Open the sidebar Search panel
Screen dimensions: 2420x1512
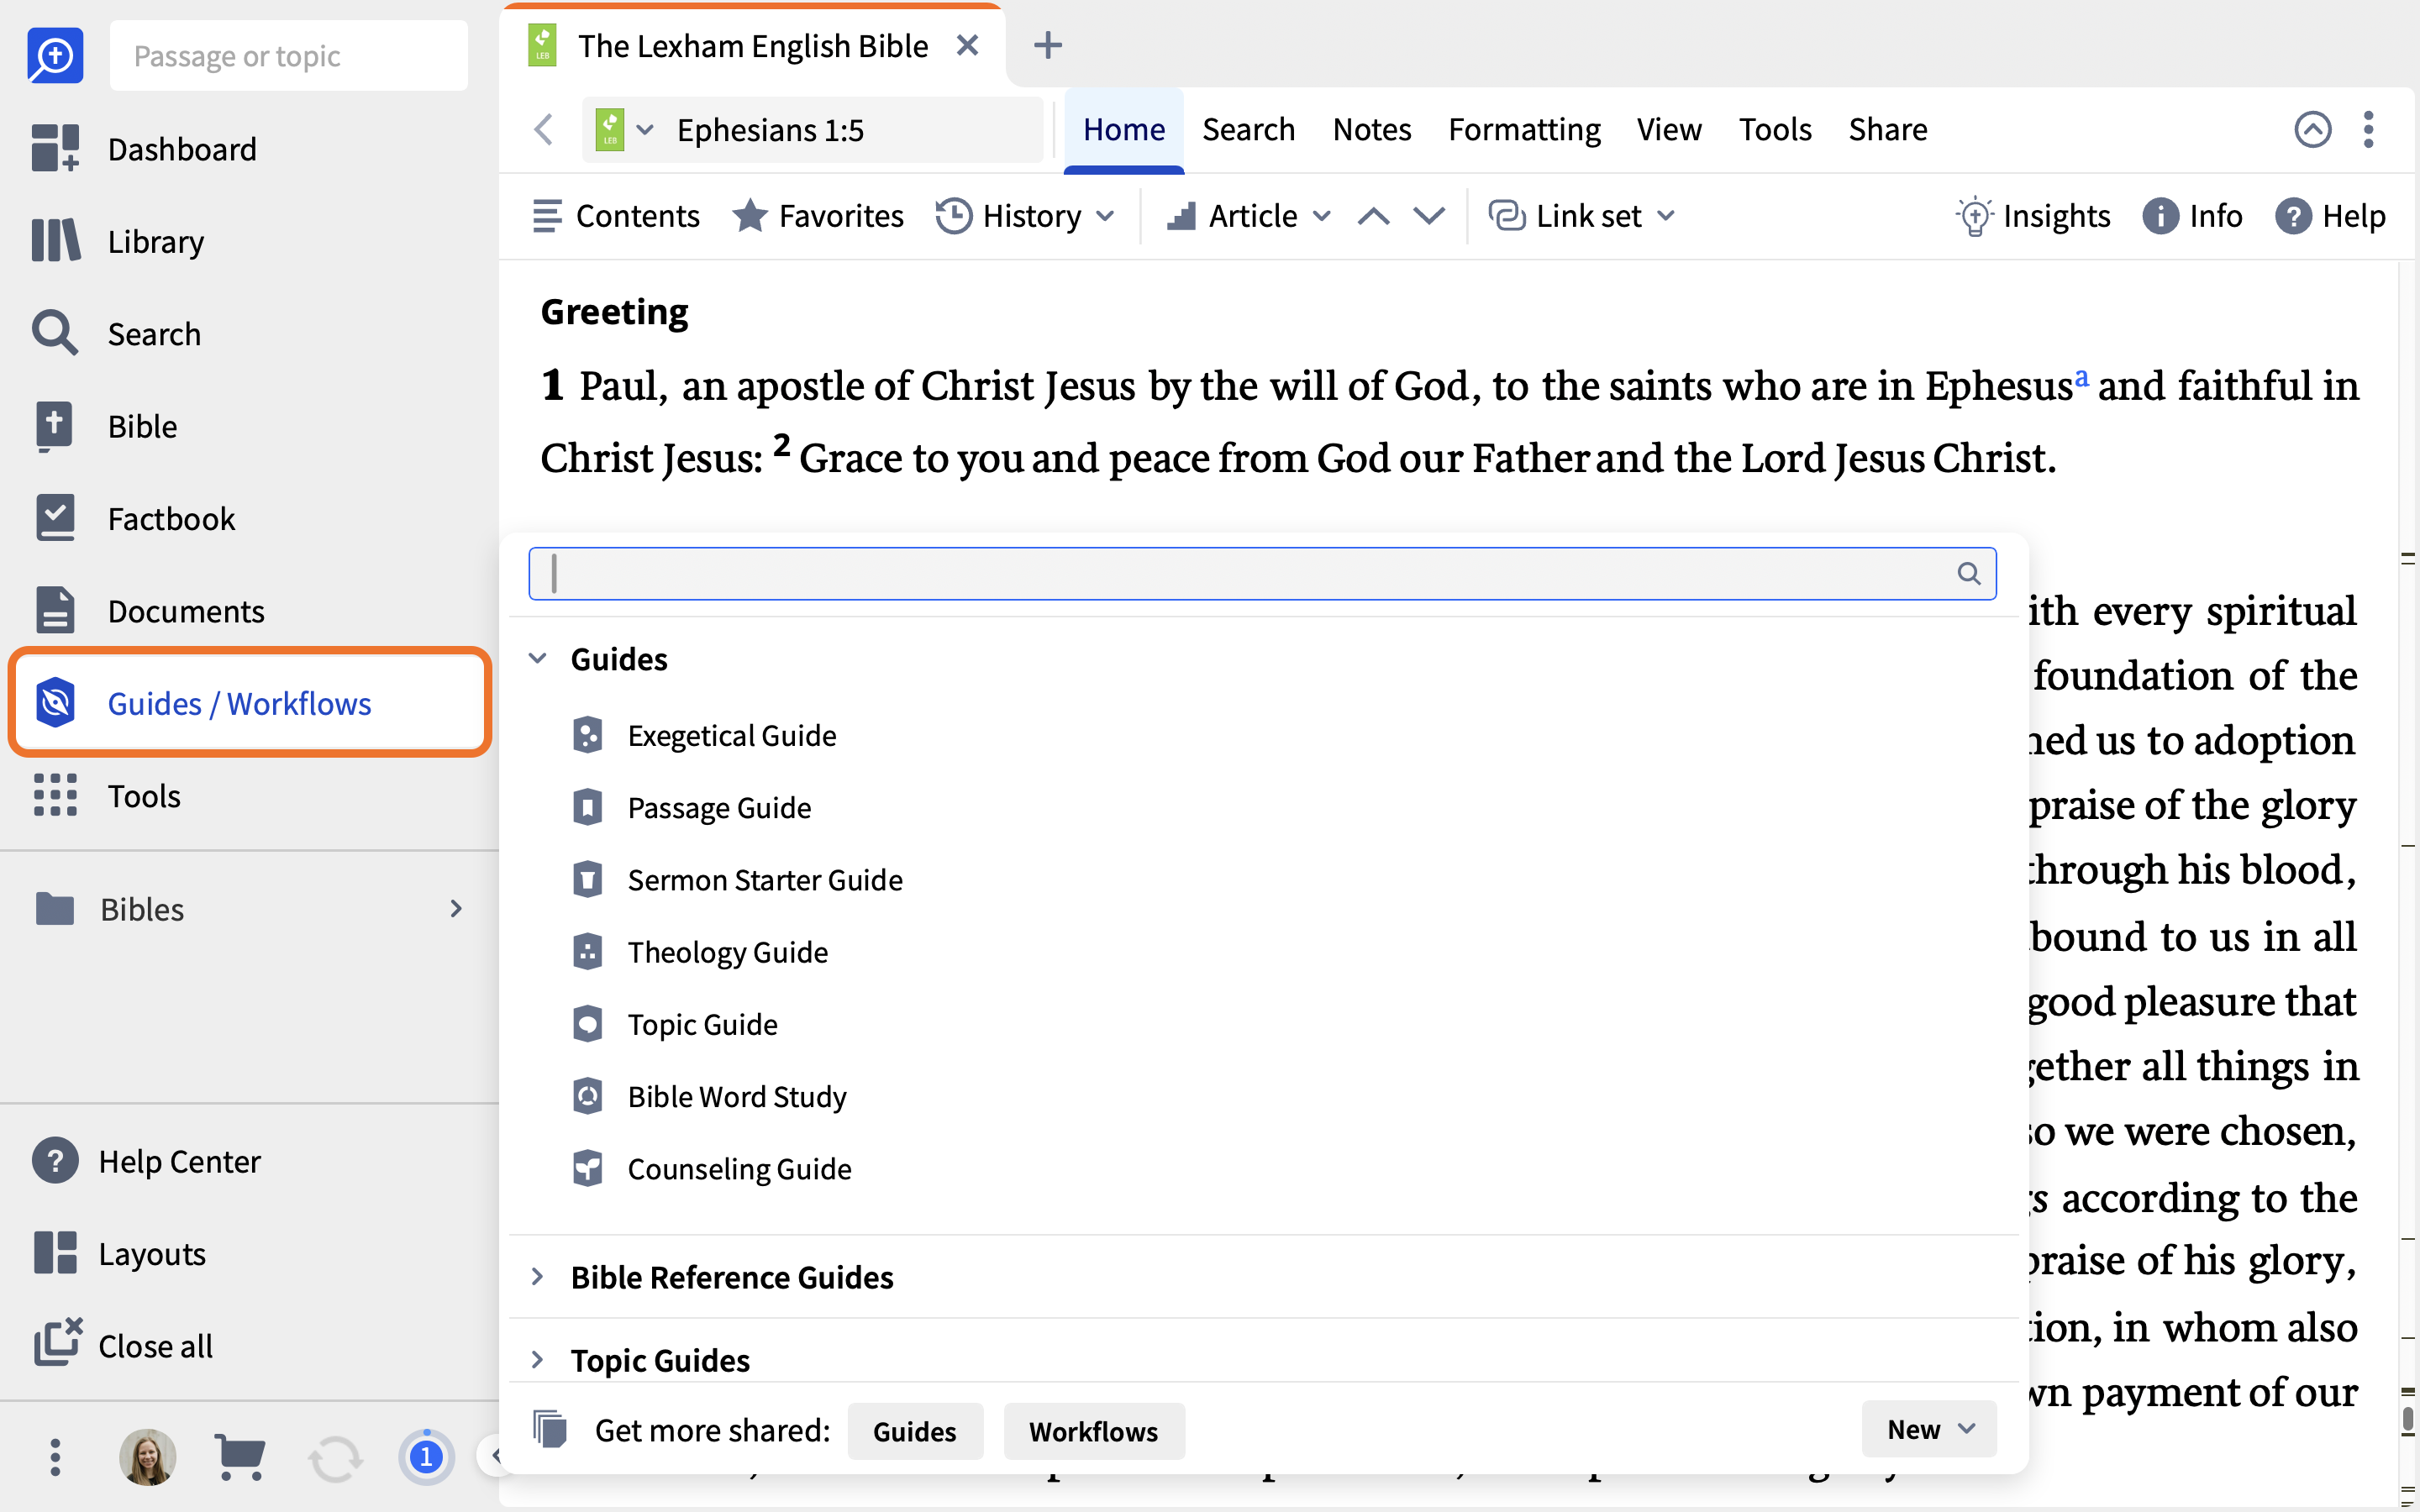click(116, 334)
